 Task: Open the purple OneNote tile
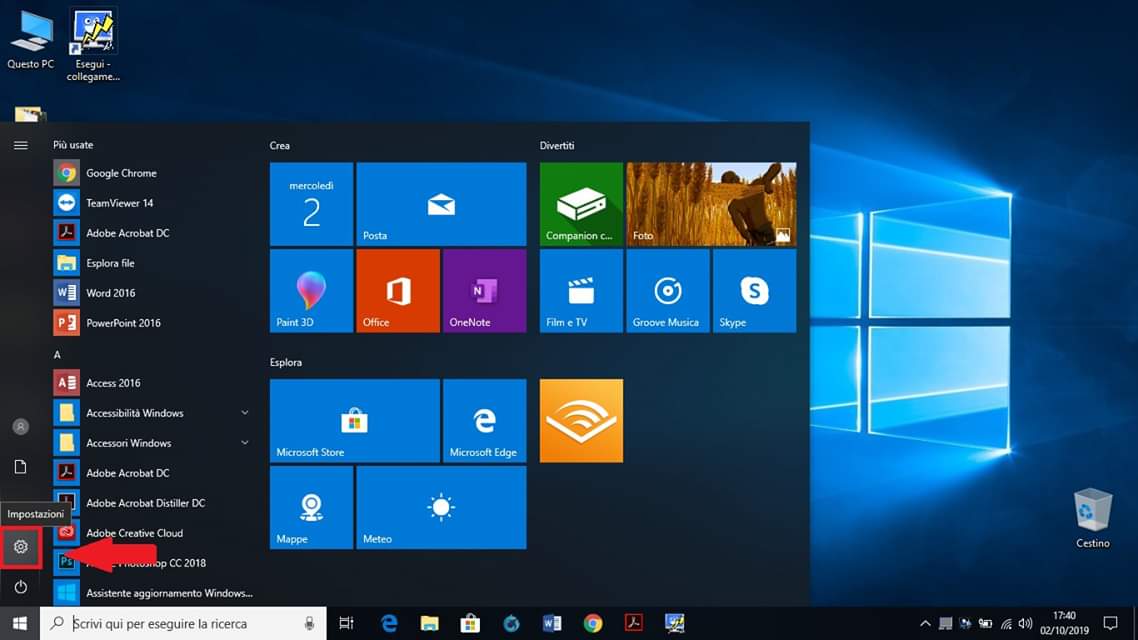tap(485, 291)
